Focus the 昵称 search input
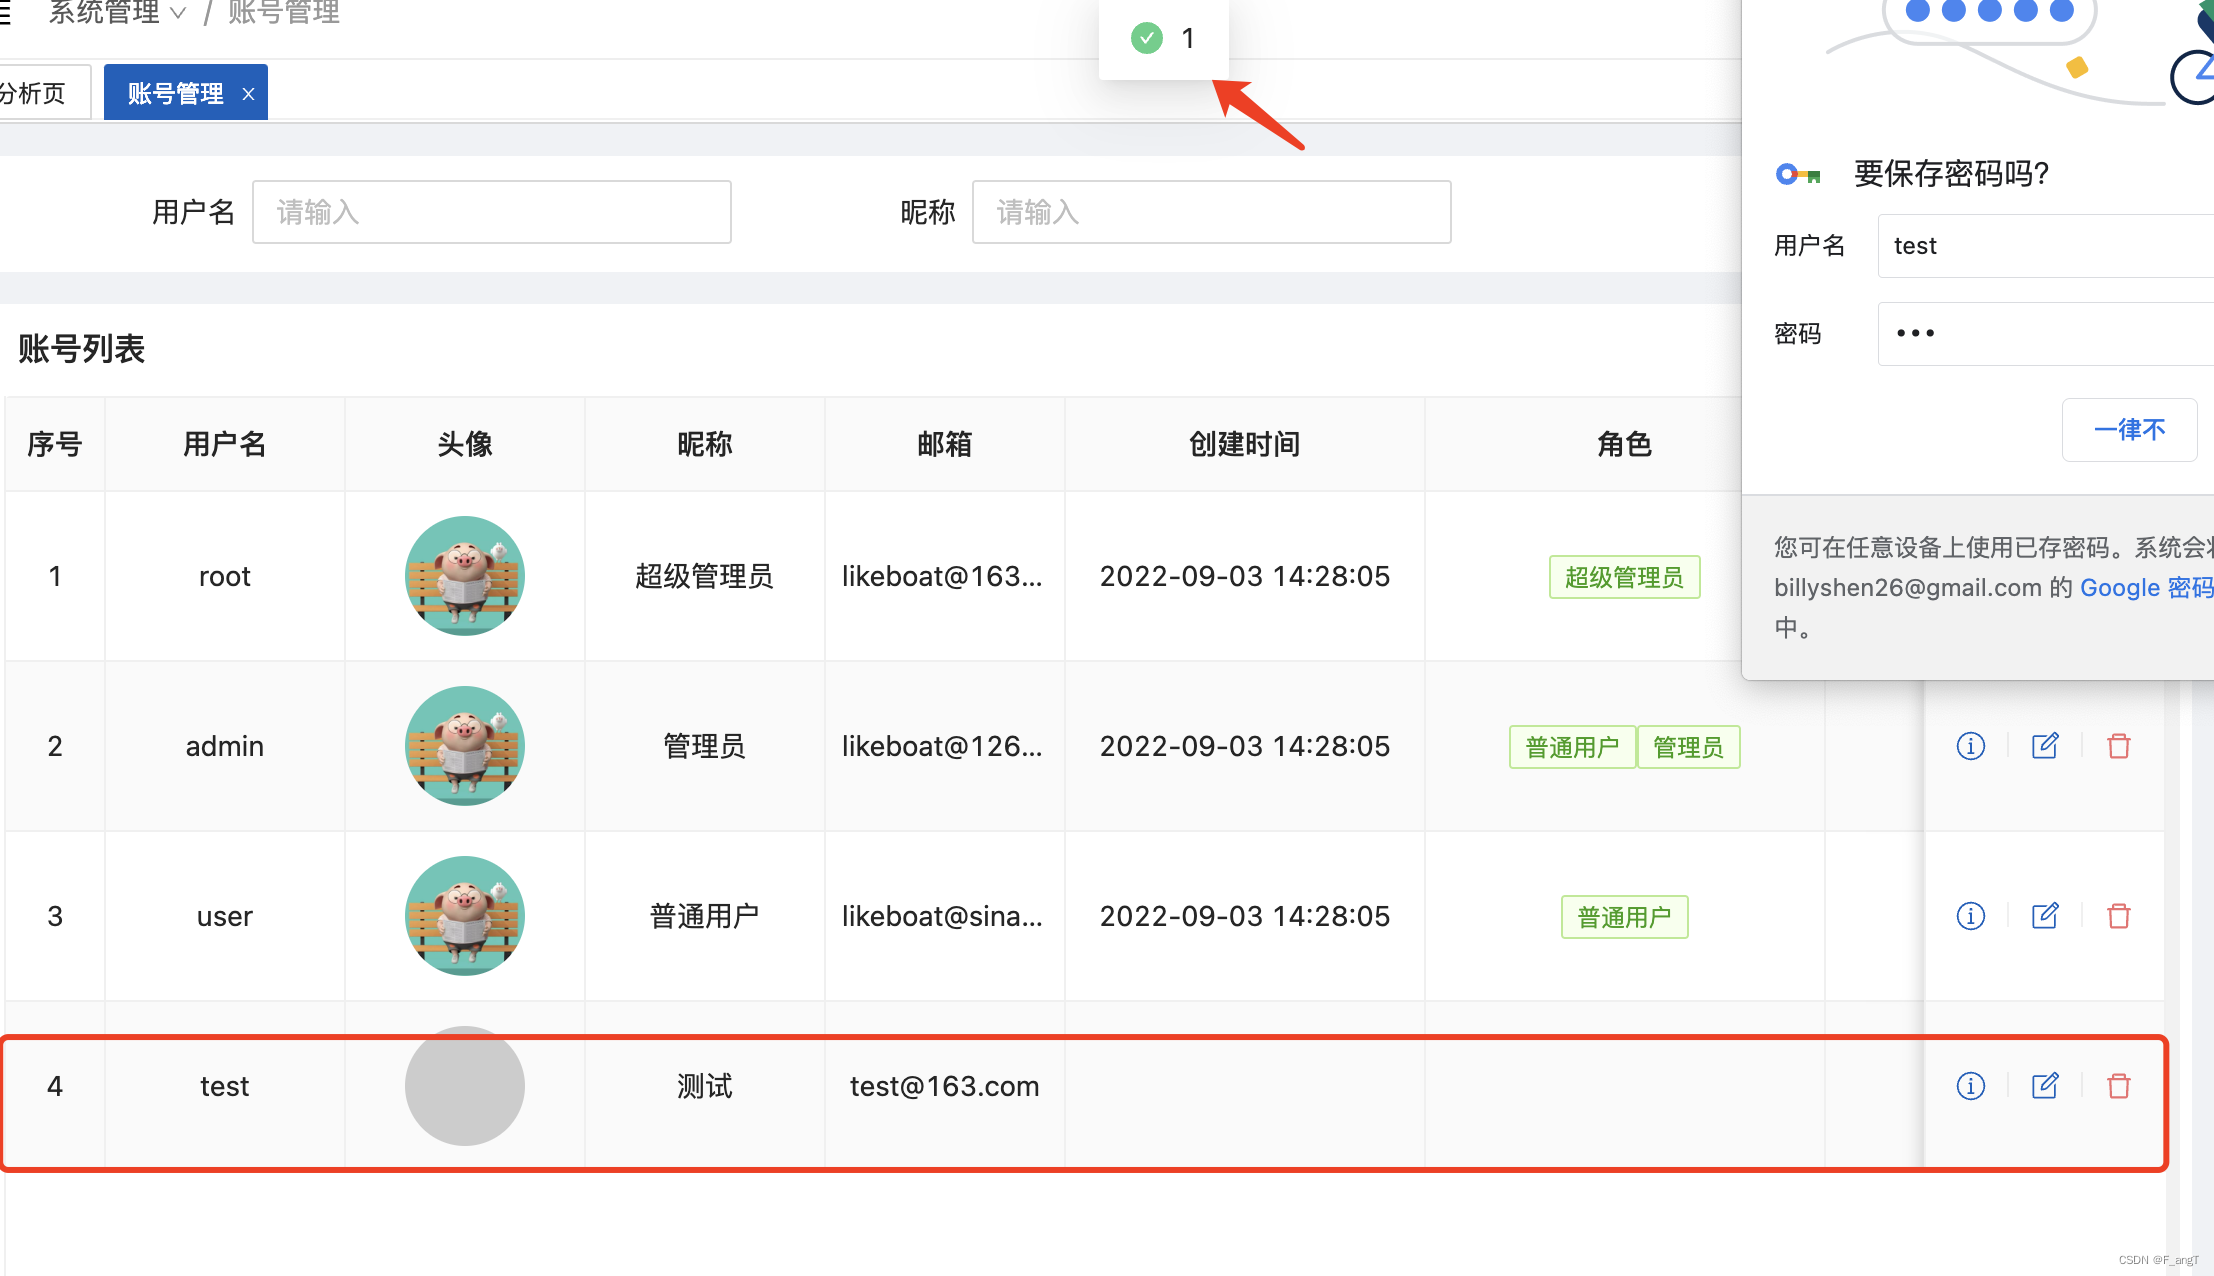The height and width of the screenshot is (1276, 2214). [1210, 212]
